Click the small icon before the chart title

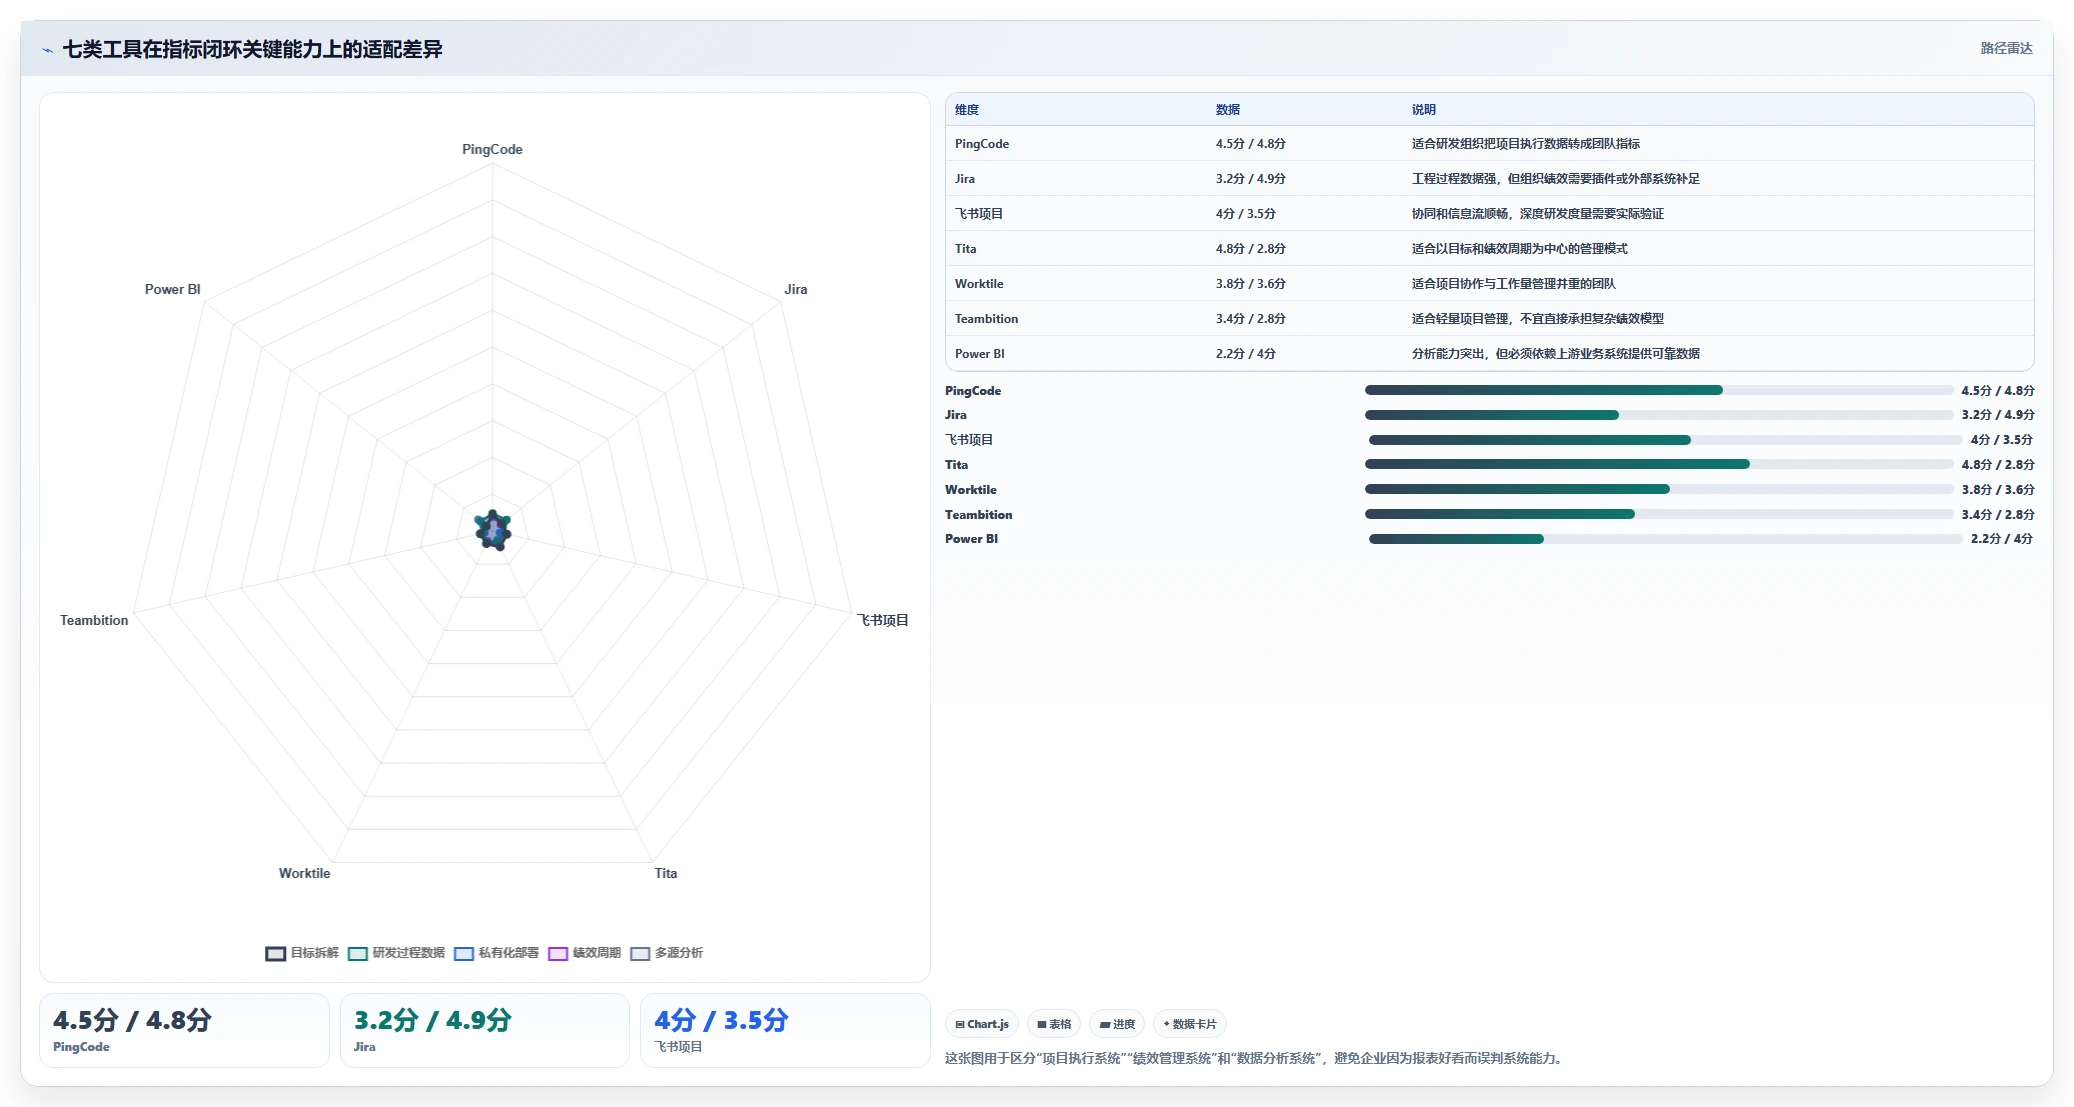(x=47, y=50)
